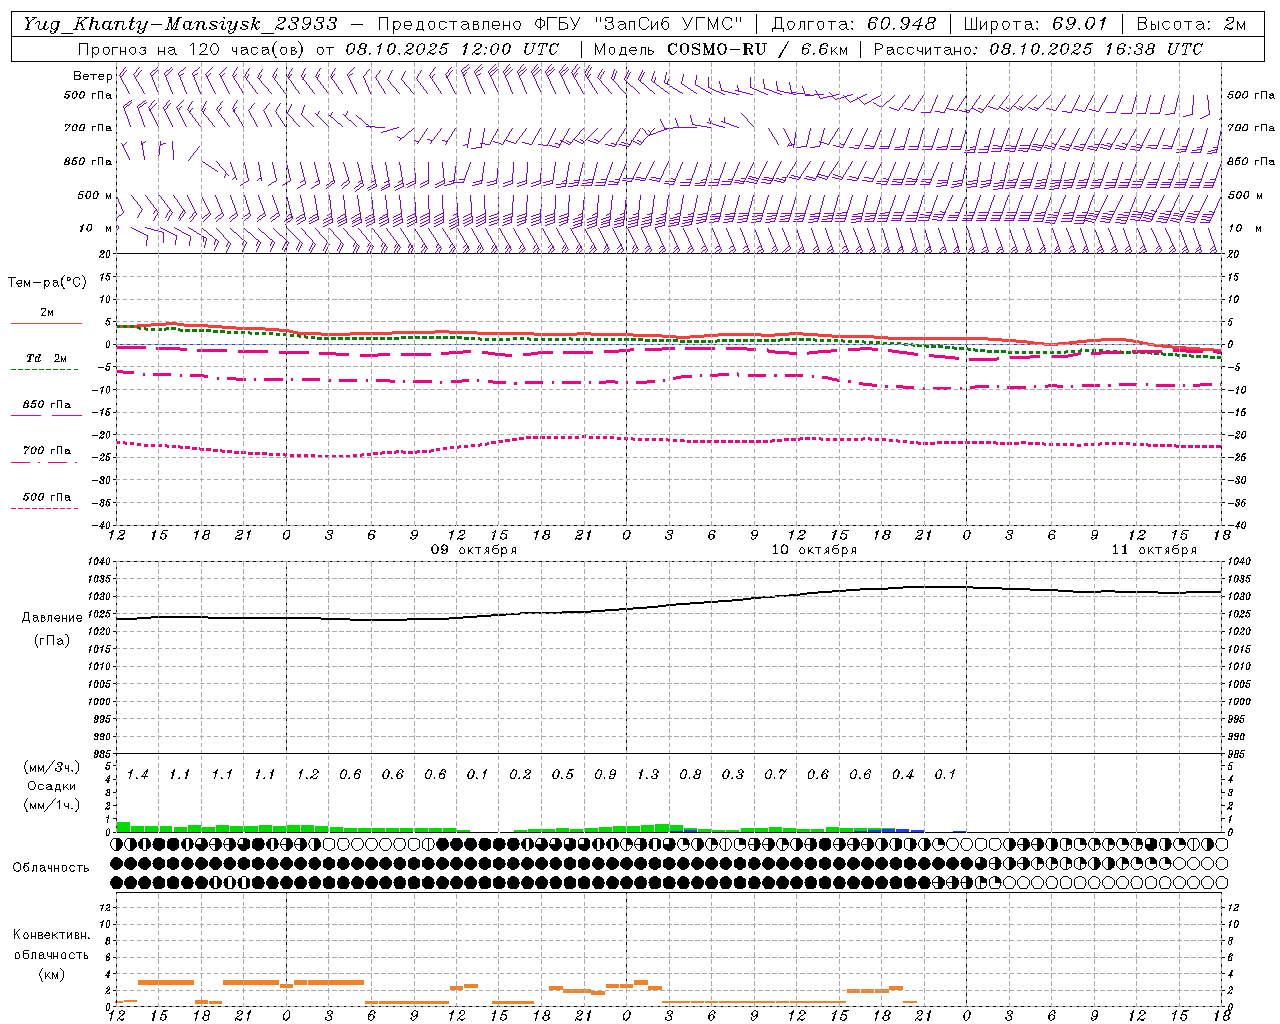Click the dotted 500 гПа temperature curve
This screenshot has width=1280, height=1024.
pyautogui.click(x=670, y=440)
